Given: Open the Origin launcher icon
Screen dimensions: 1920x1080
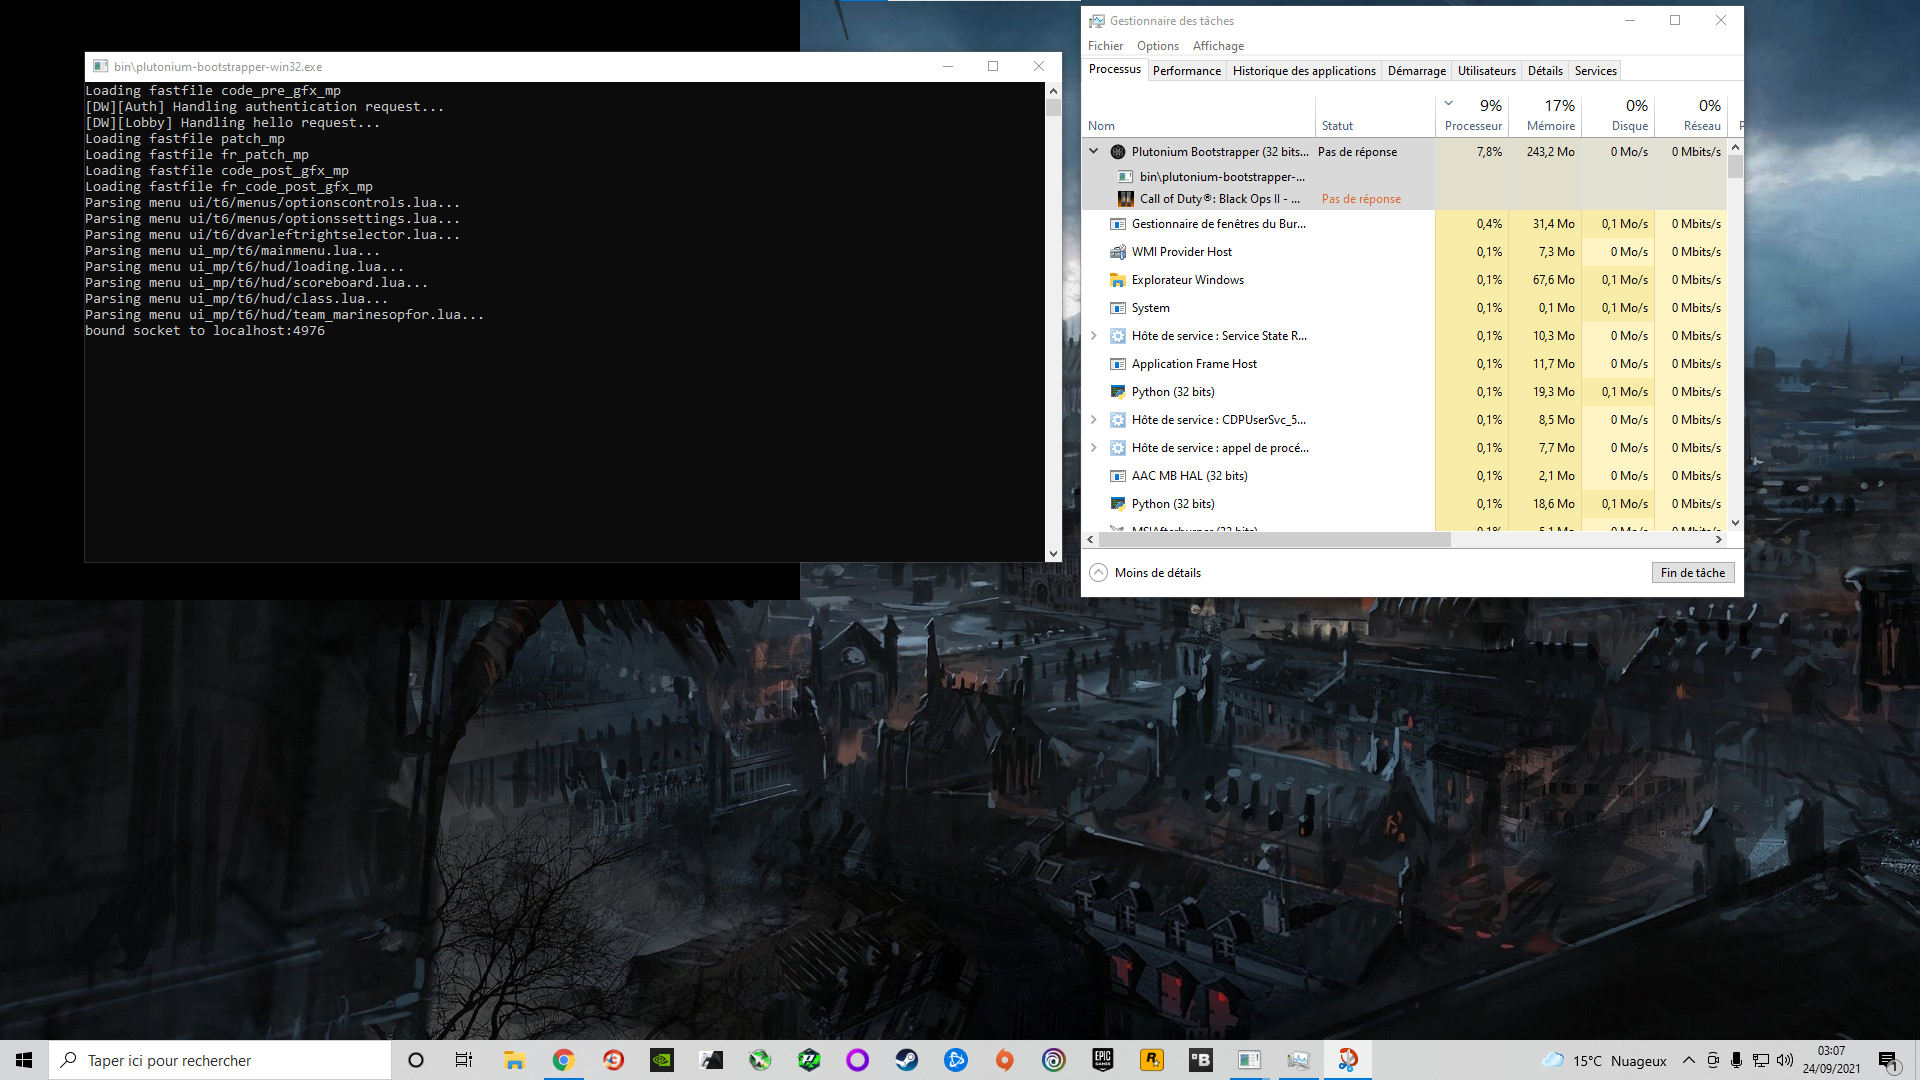Looking at the screenshot, I should pos(1005,1060).
